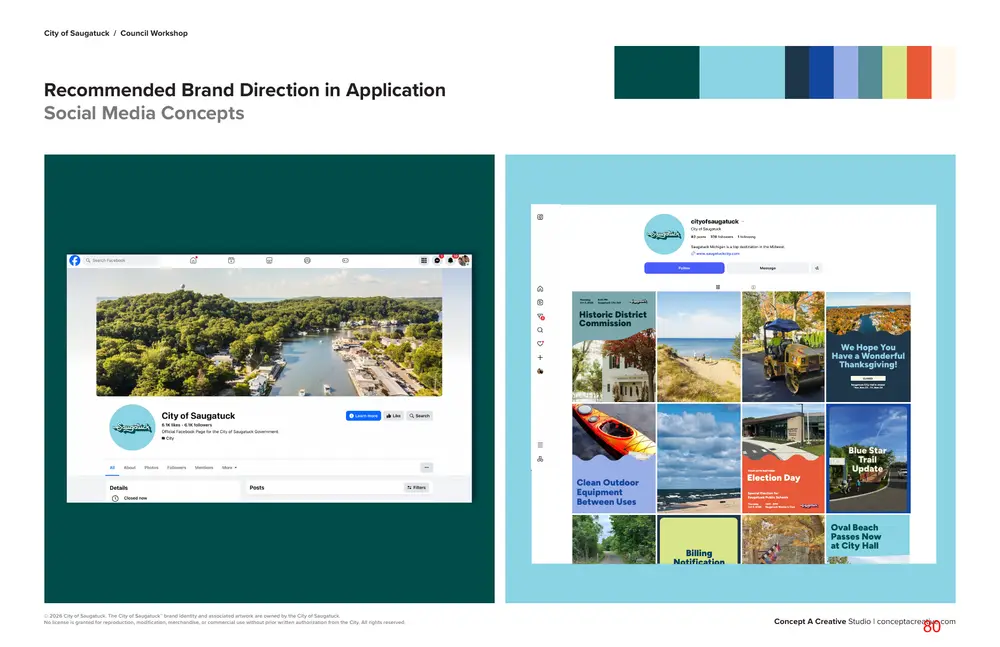Open the Instagram sidebar hamburger menu

(x=540, y=445)
